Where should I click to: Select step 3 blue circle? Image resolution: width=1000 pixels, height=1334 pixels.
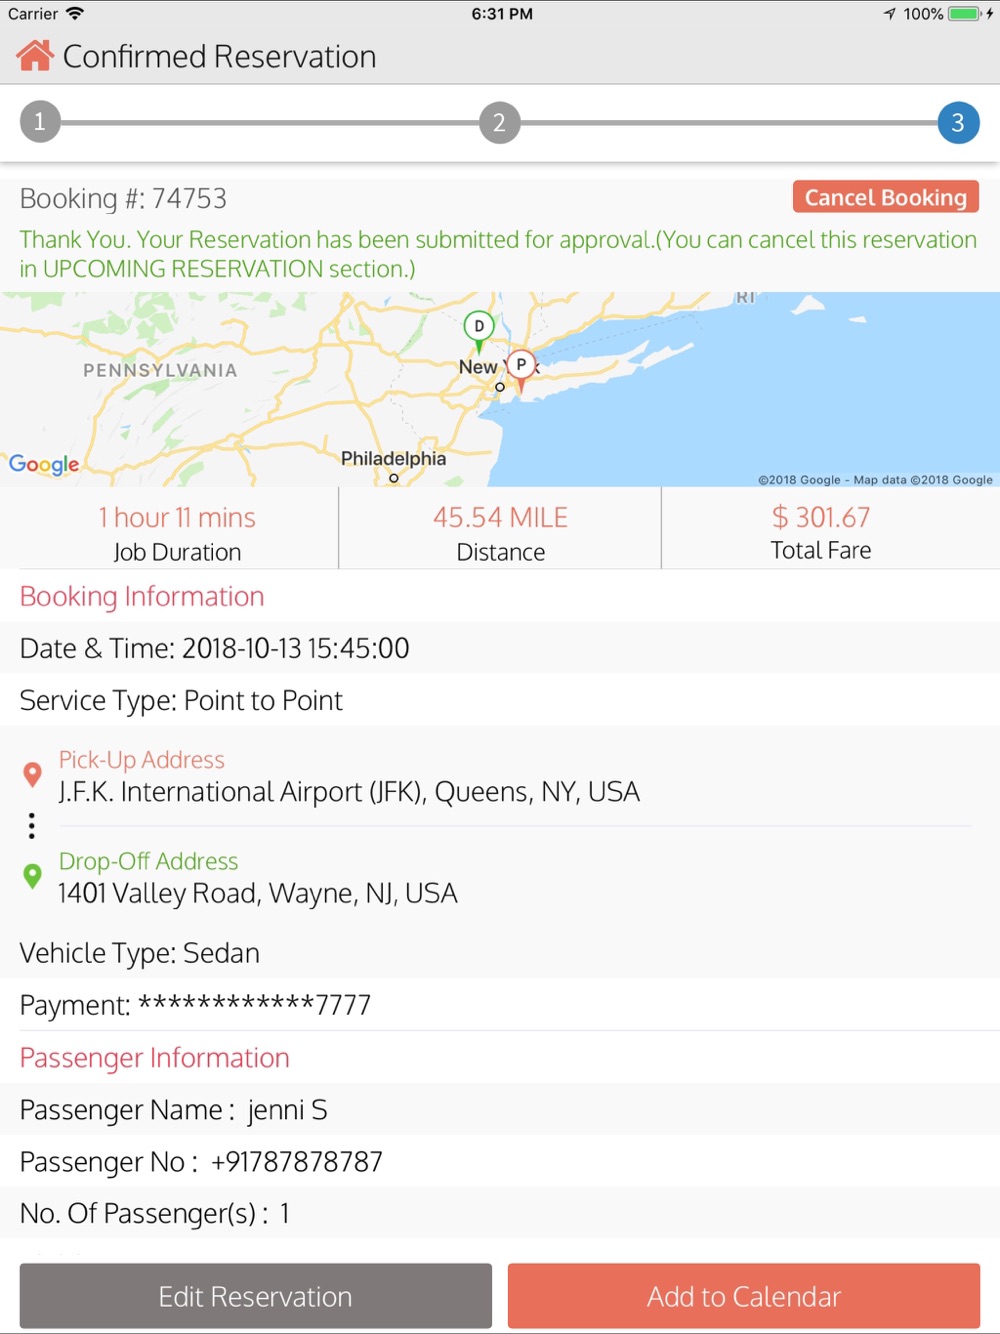click(x=958, y=122)
